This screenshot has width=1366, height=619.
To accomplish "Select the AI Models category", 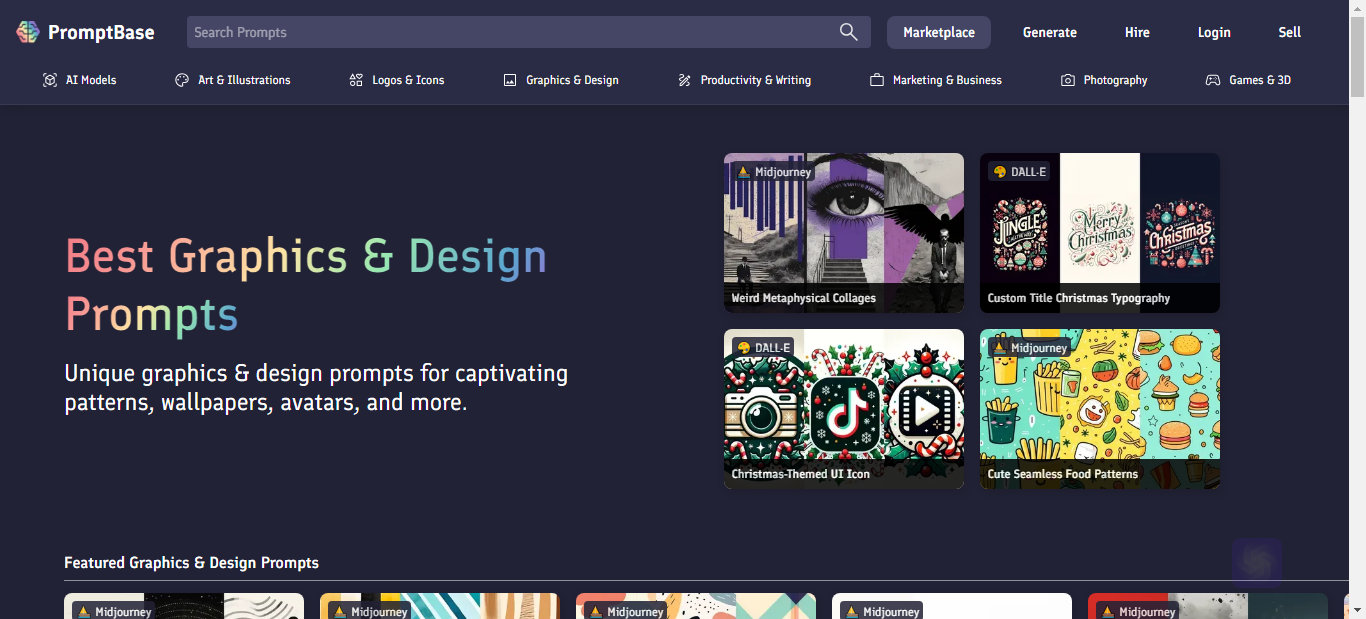I will pyautogui.click(x=80, y=80).
